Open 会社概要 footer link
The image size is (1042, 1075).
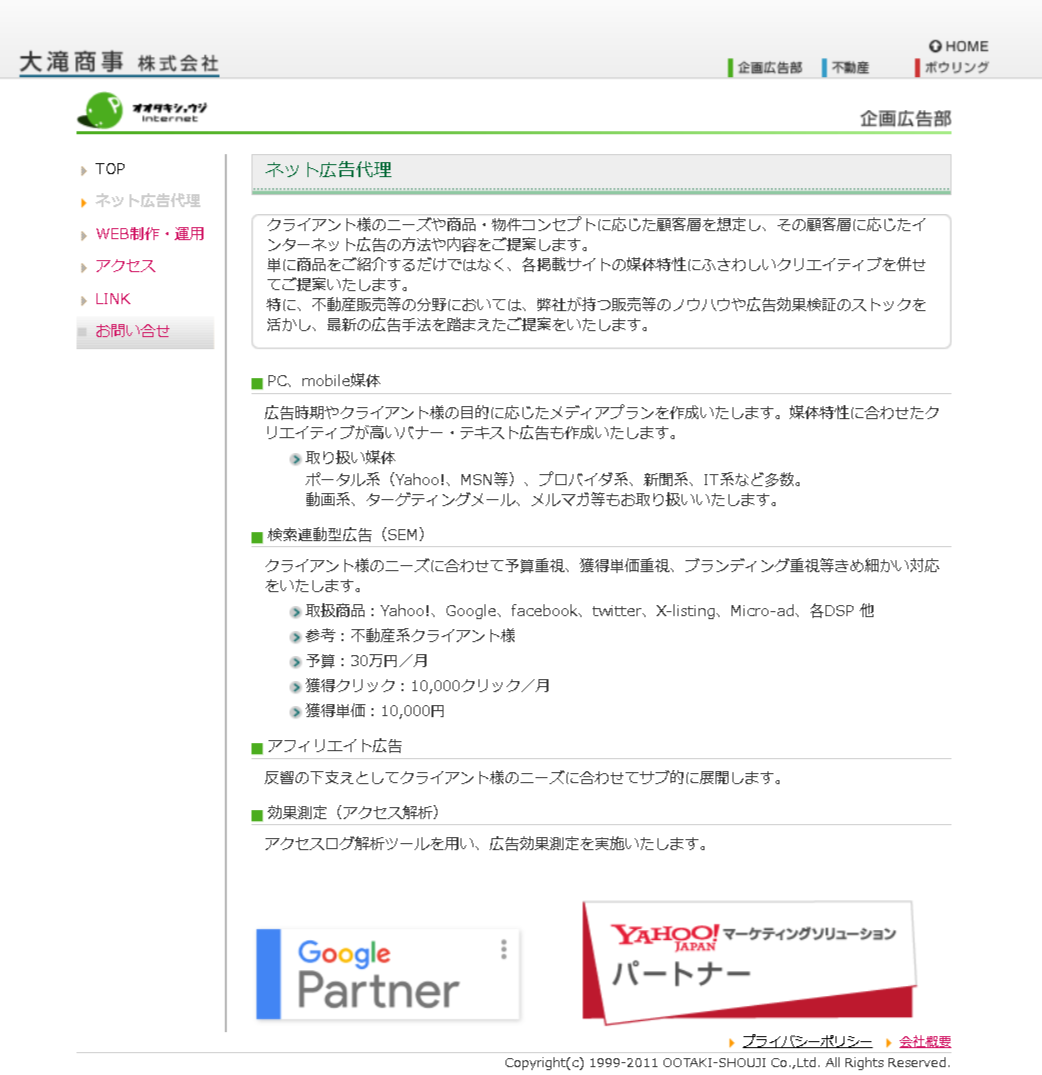(x=925, y=1041)
